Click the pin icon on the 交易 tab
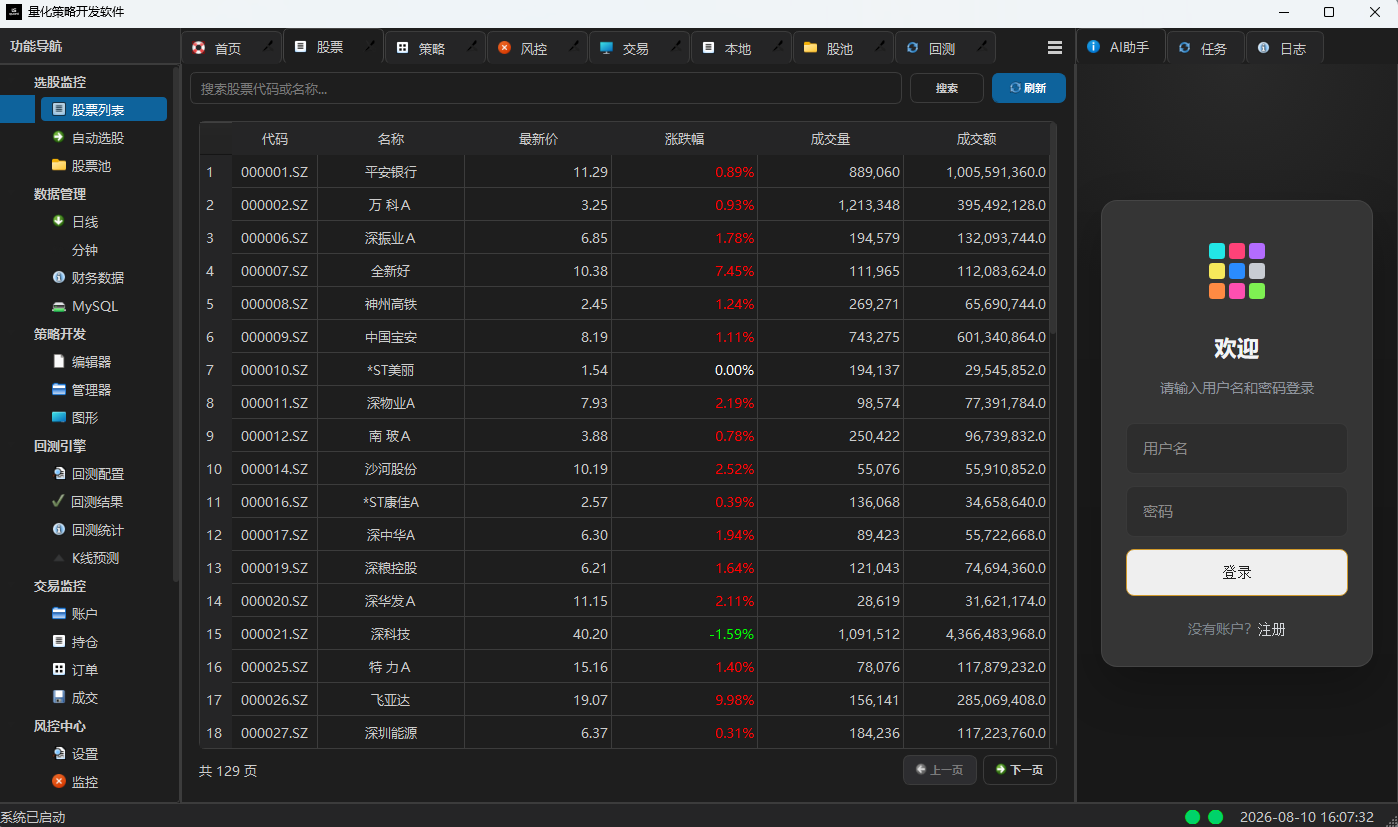The width and height of the screenshot is (1398, 827). (x=675, y=47)
